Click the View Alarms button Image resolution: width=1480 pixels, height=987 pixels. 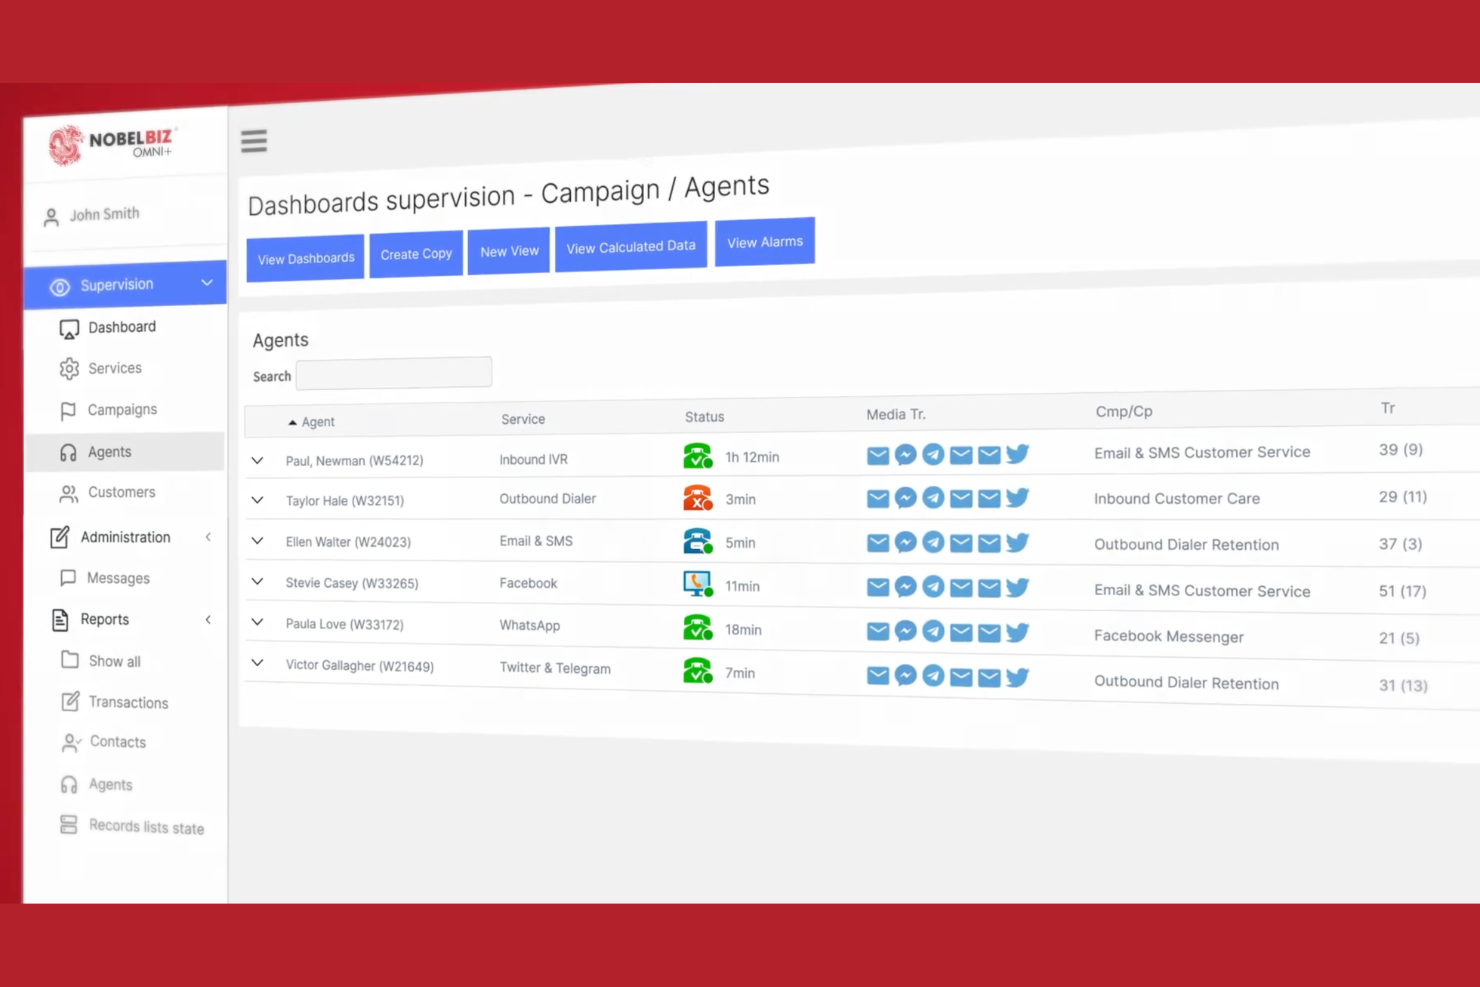pyautogui.click(x=764, y=242)
